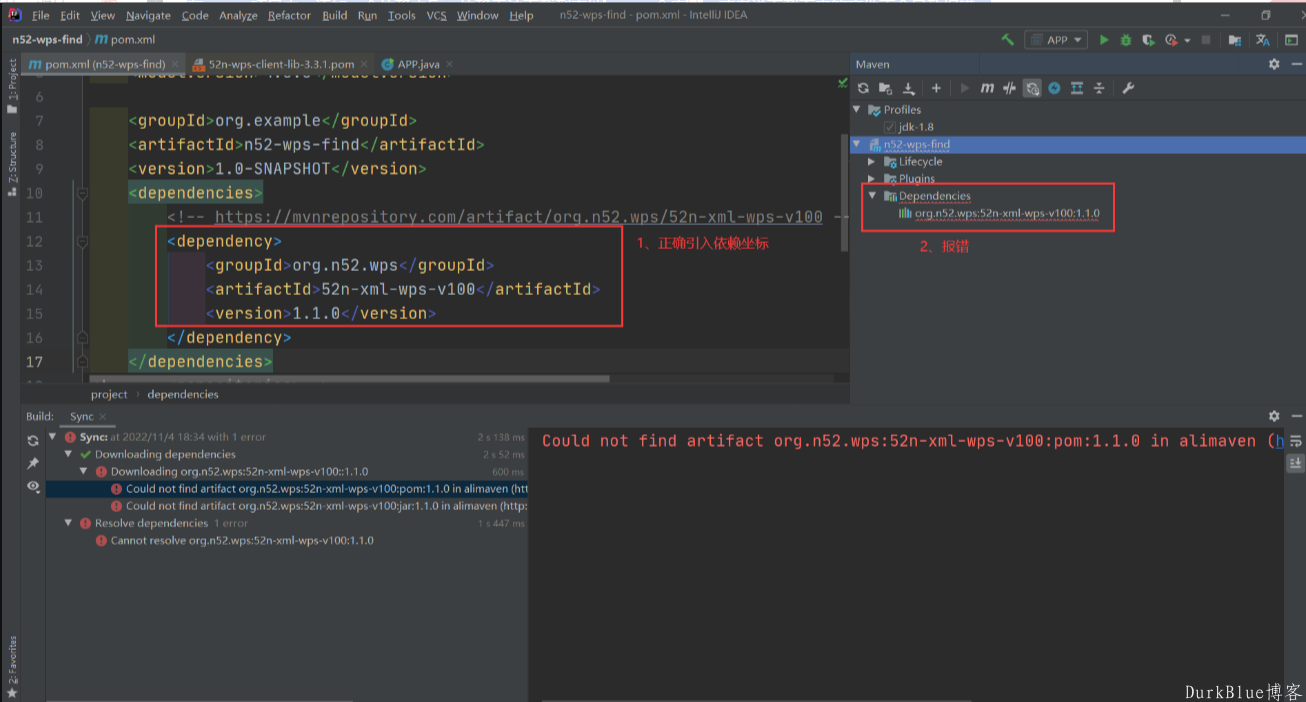1306x702 pixels.
Task: Collapse the Resolve dependencies node
Action: click(69, 523)
